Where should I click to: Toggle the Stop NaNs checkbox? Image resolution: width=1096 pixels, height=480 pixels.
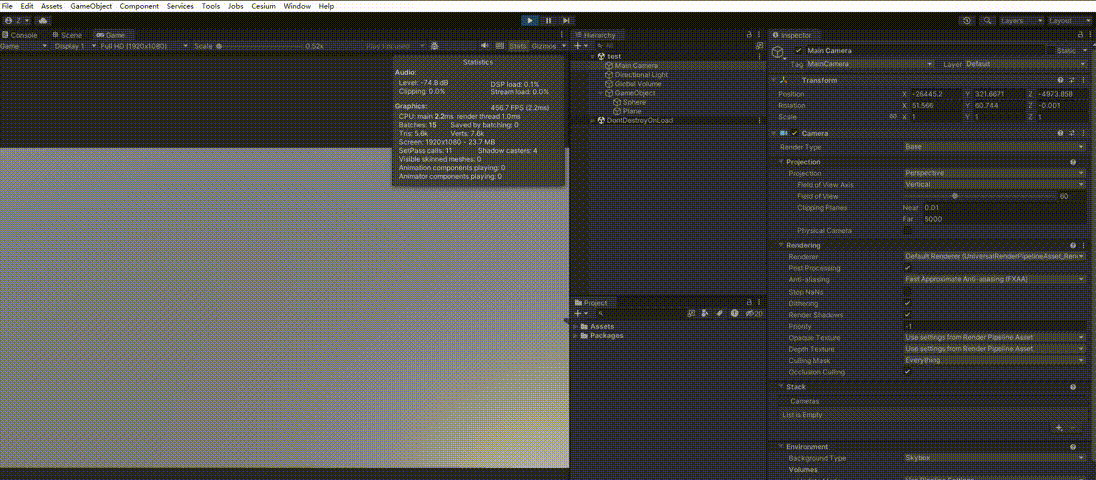[x=907, y=291]
